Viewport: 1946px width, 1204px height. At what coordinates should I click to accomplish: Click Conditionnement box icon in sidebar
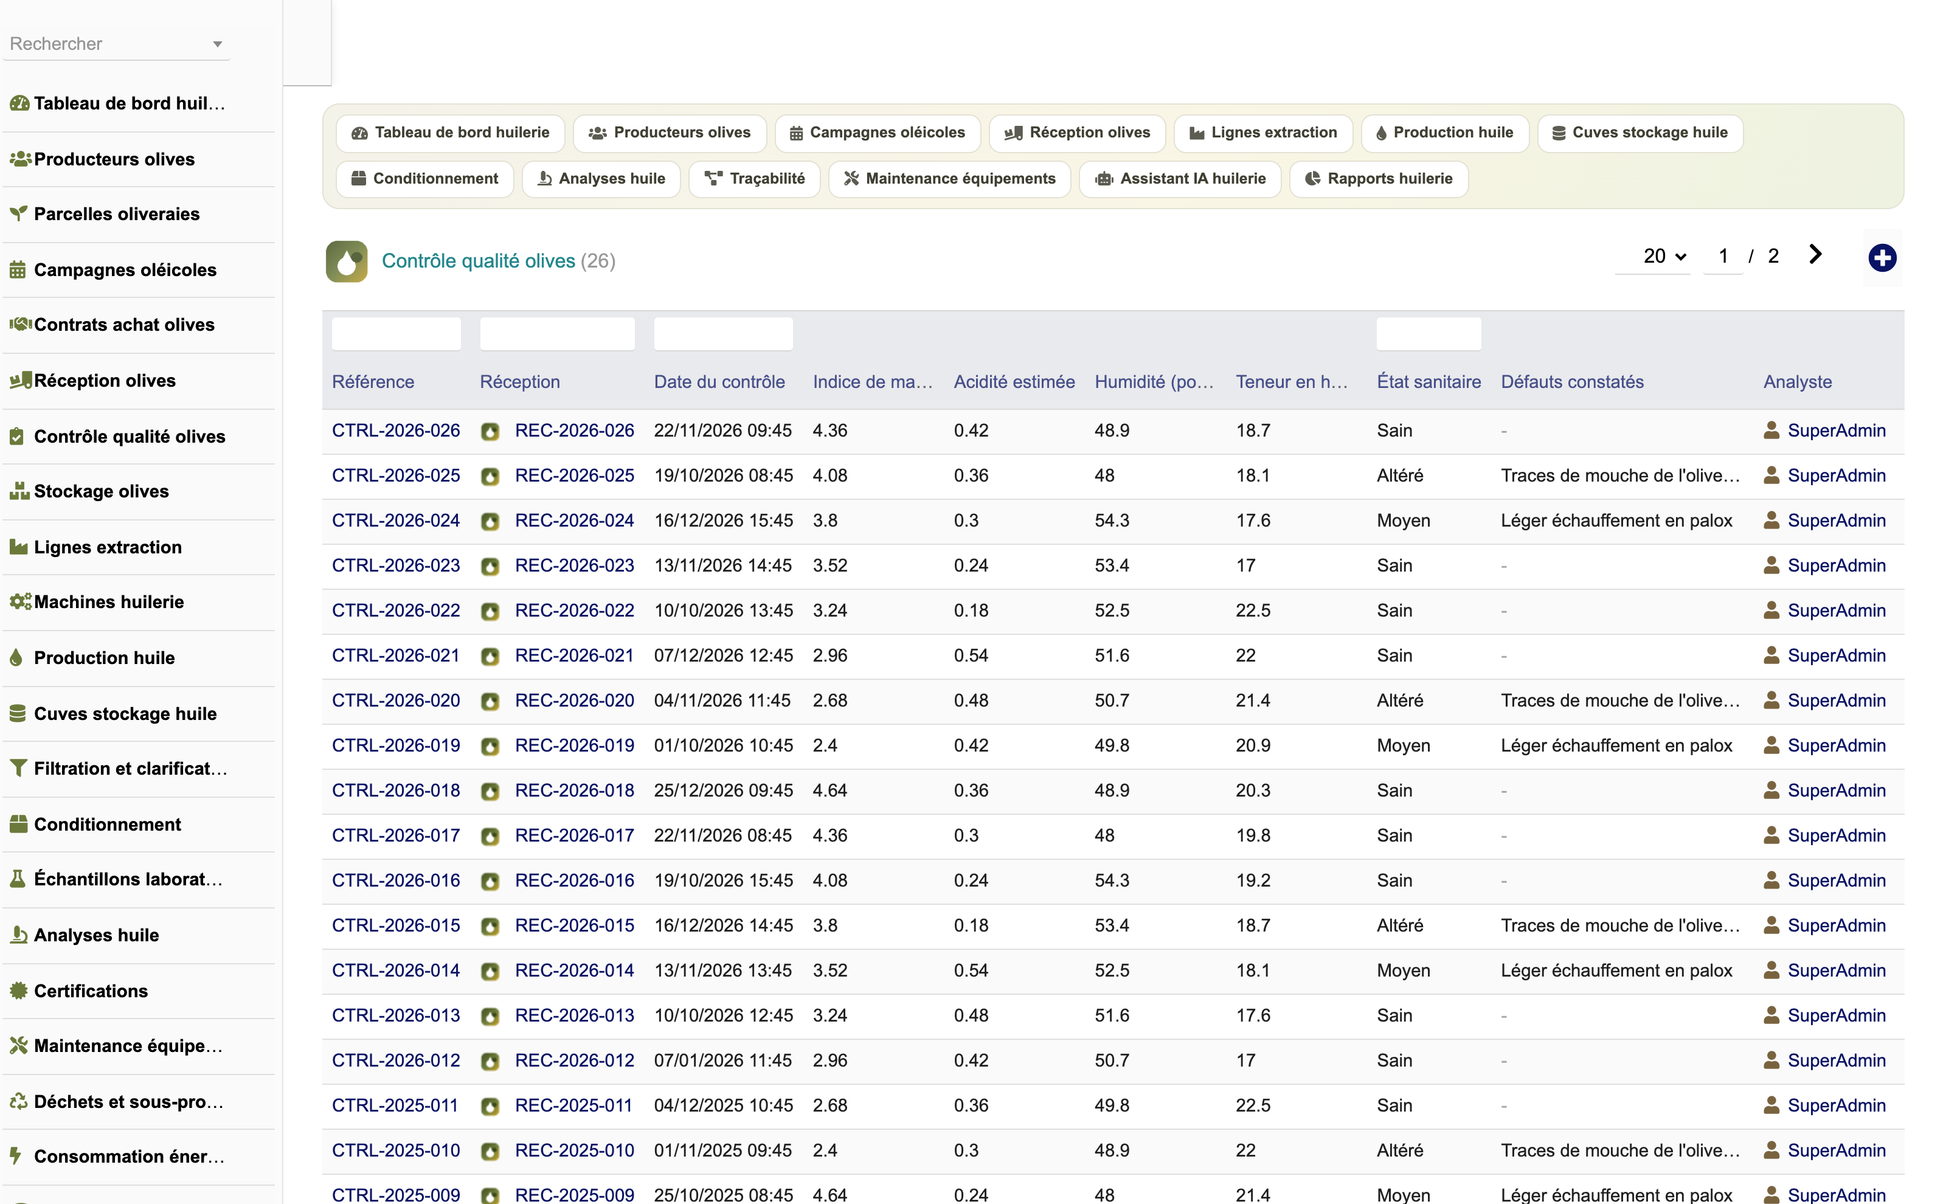(x=18, y=825)
